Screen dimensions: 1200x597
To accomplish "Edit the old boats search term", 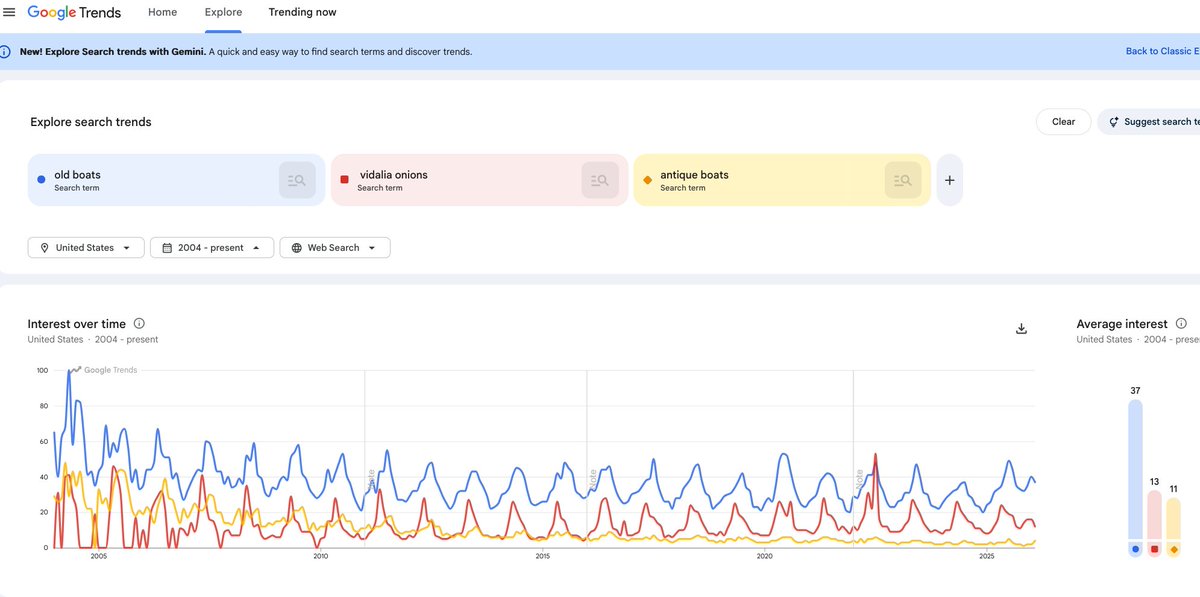I will 176,180.
